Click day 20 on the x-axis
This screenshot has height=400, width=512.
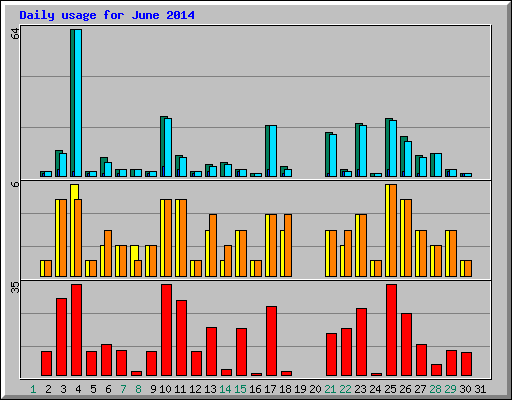point(315,389)
